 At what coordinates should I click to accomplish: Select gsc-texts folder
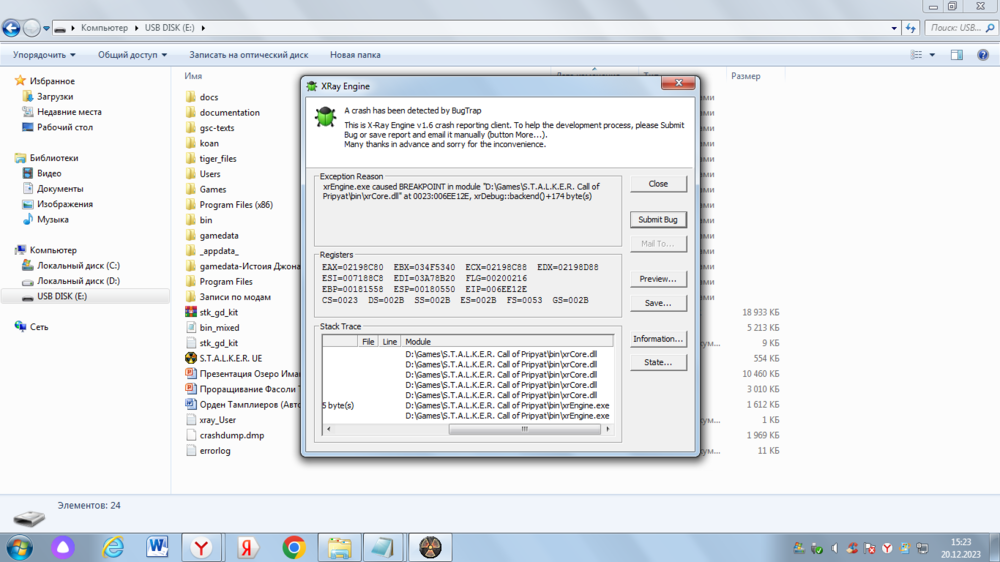(x=217, y=128)
